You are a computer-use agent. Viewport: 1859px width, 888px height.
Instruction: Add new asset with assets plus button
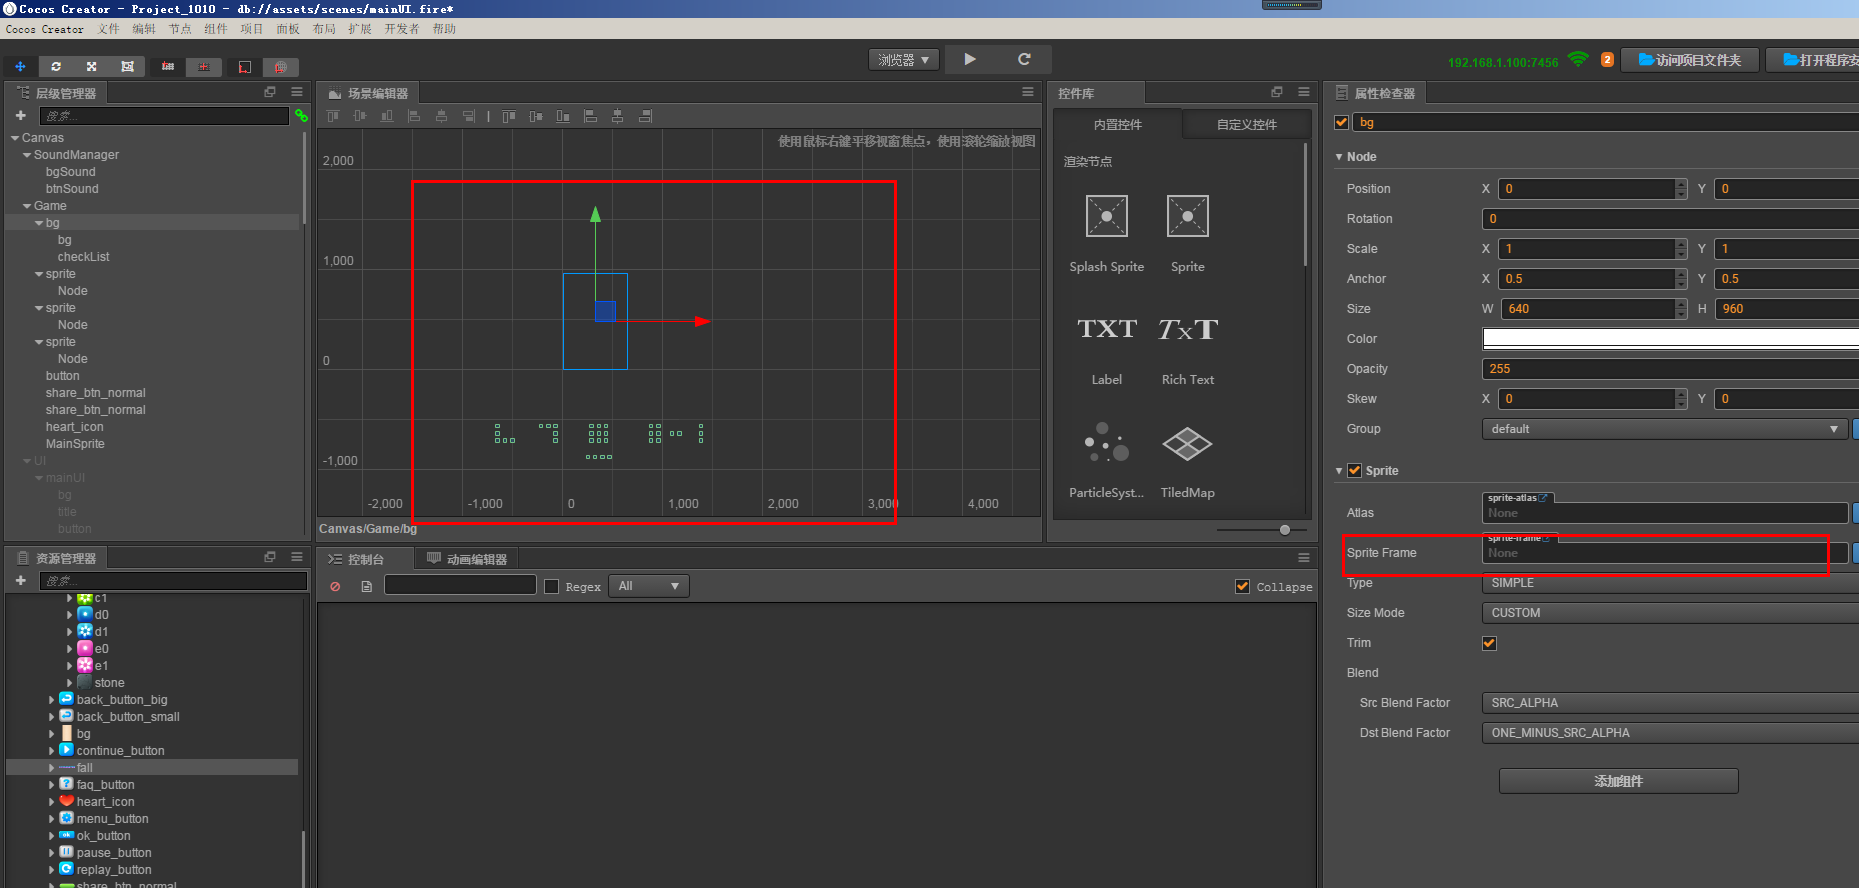pyautogui.click(x=20, y=581)
